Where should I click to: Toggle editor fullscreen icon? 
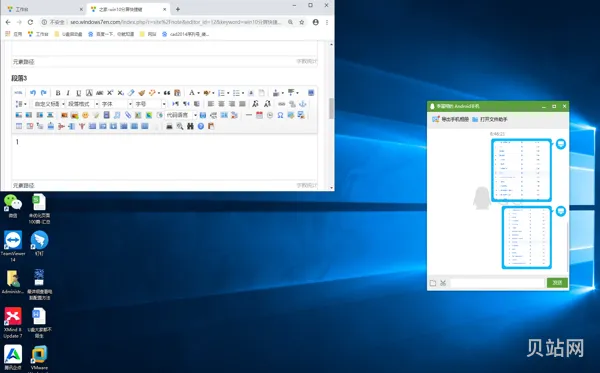tap(311, 93)
